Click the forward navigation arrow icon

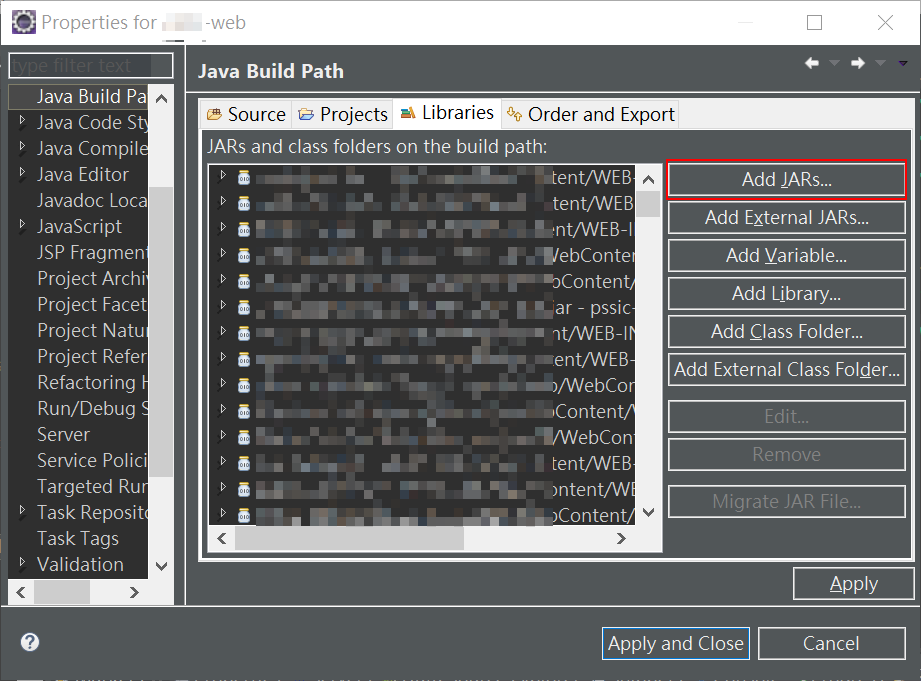click(858, 63)
